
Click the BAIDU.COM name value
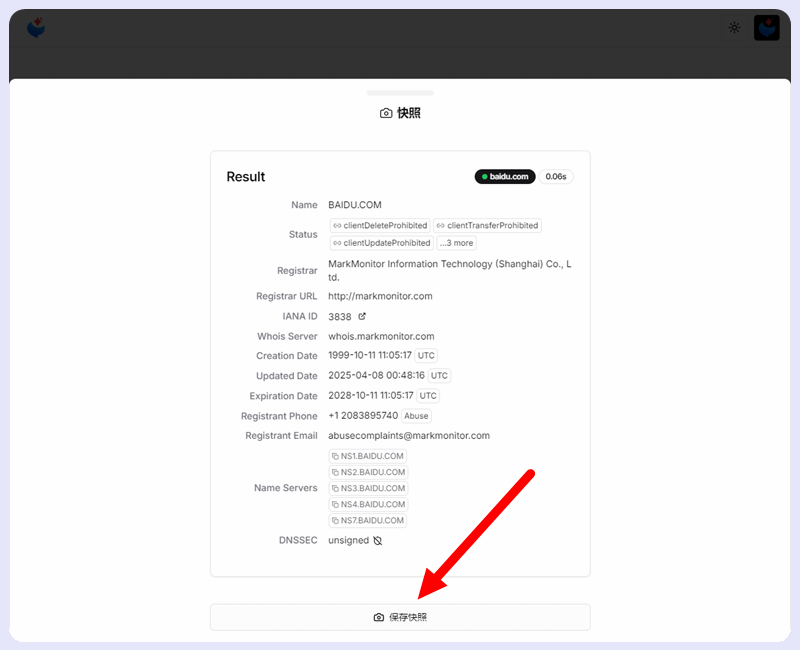click(x=355, y=205)
